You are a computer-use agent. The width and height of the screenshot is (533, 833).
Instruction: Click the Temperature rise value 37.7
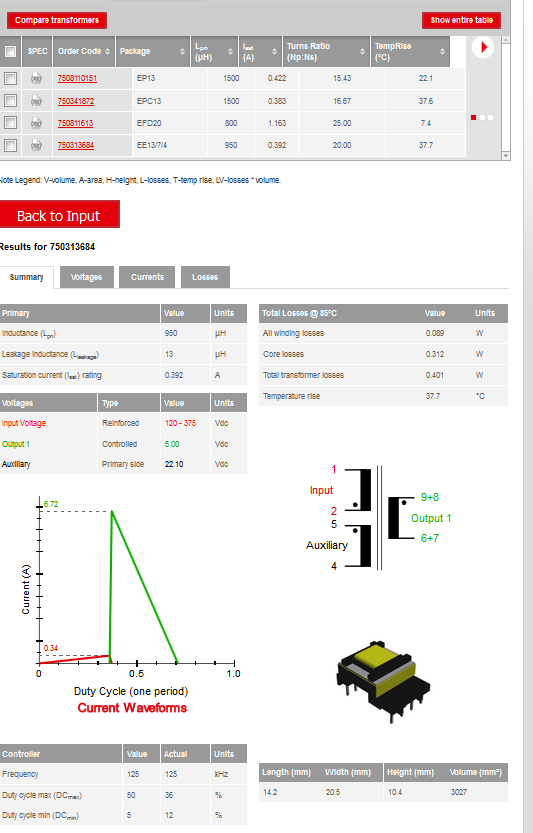(433, 396)
